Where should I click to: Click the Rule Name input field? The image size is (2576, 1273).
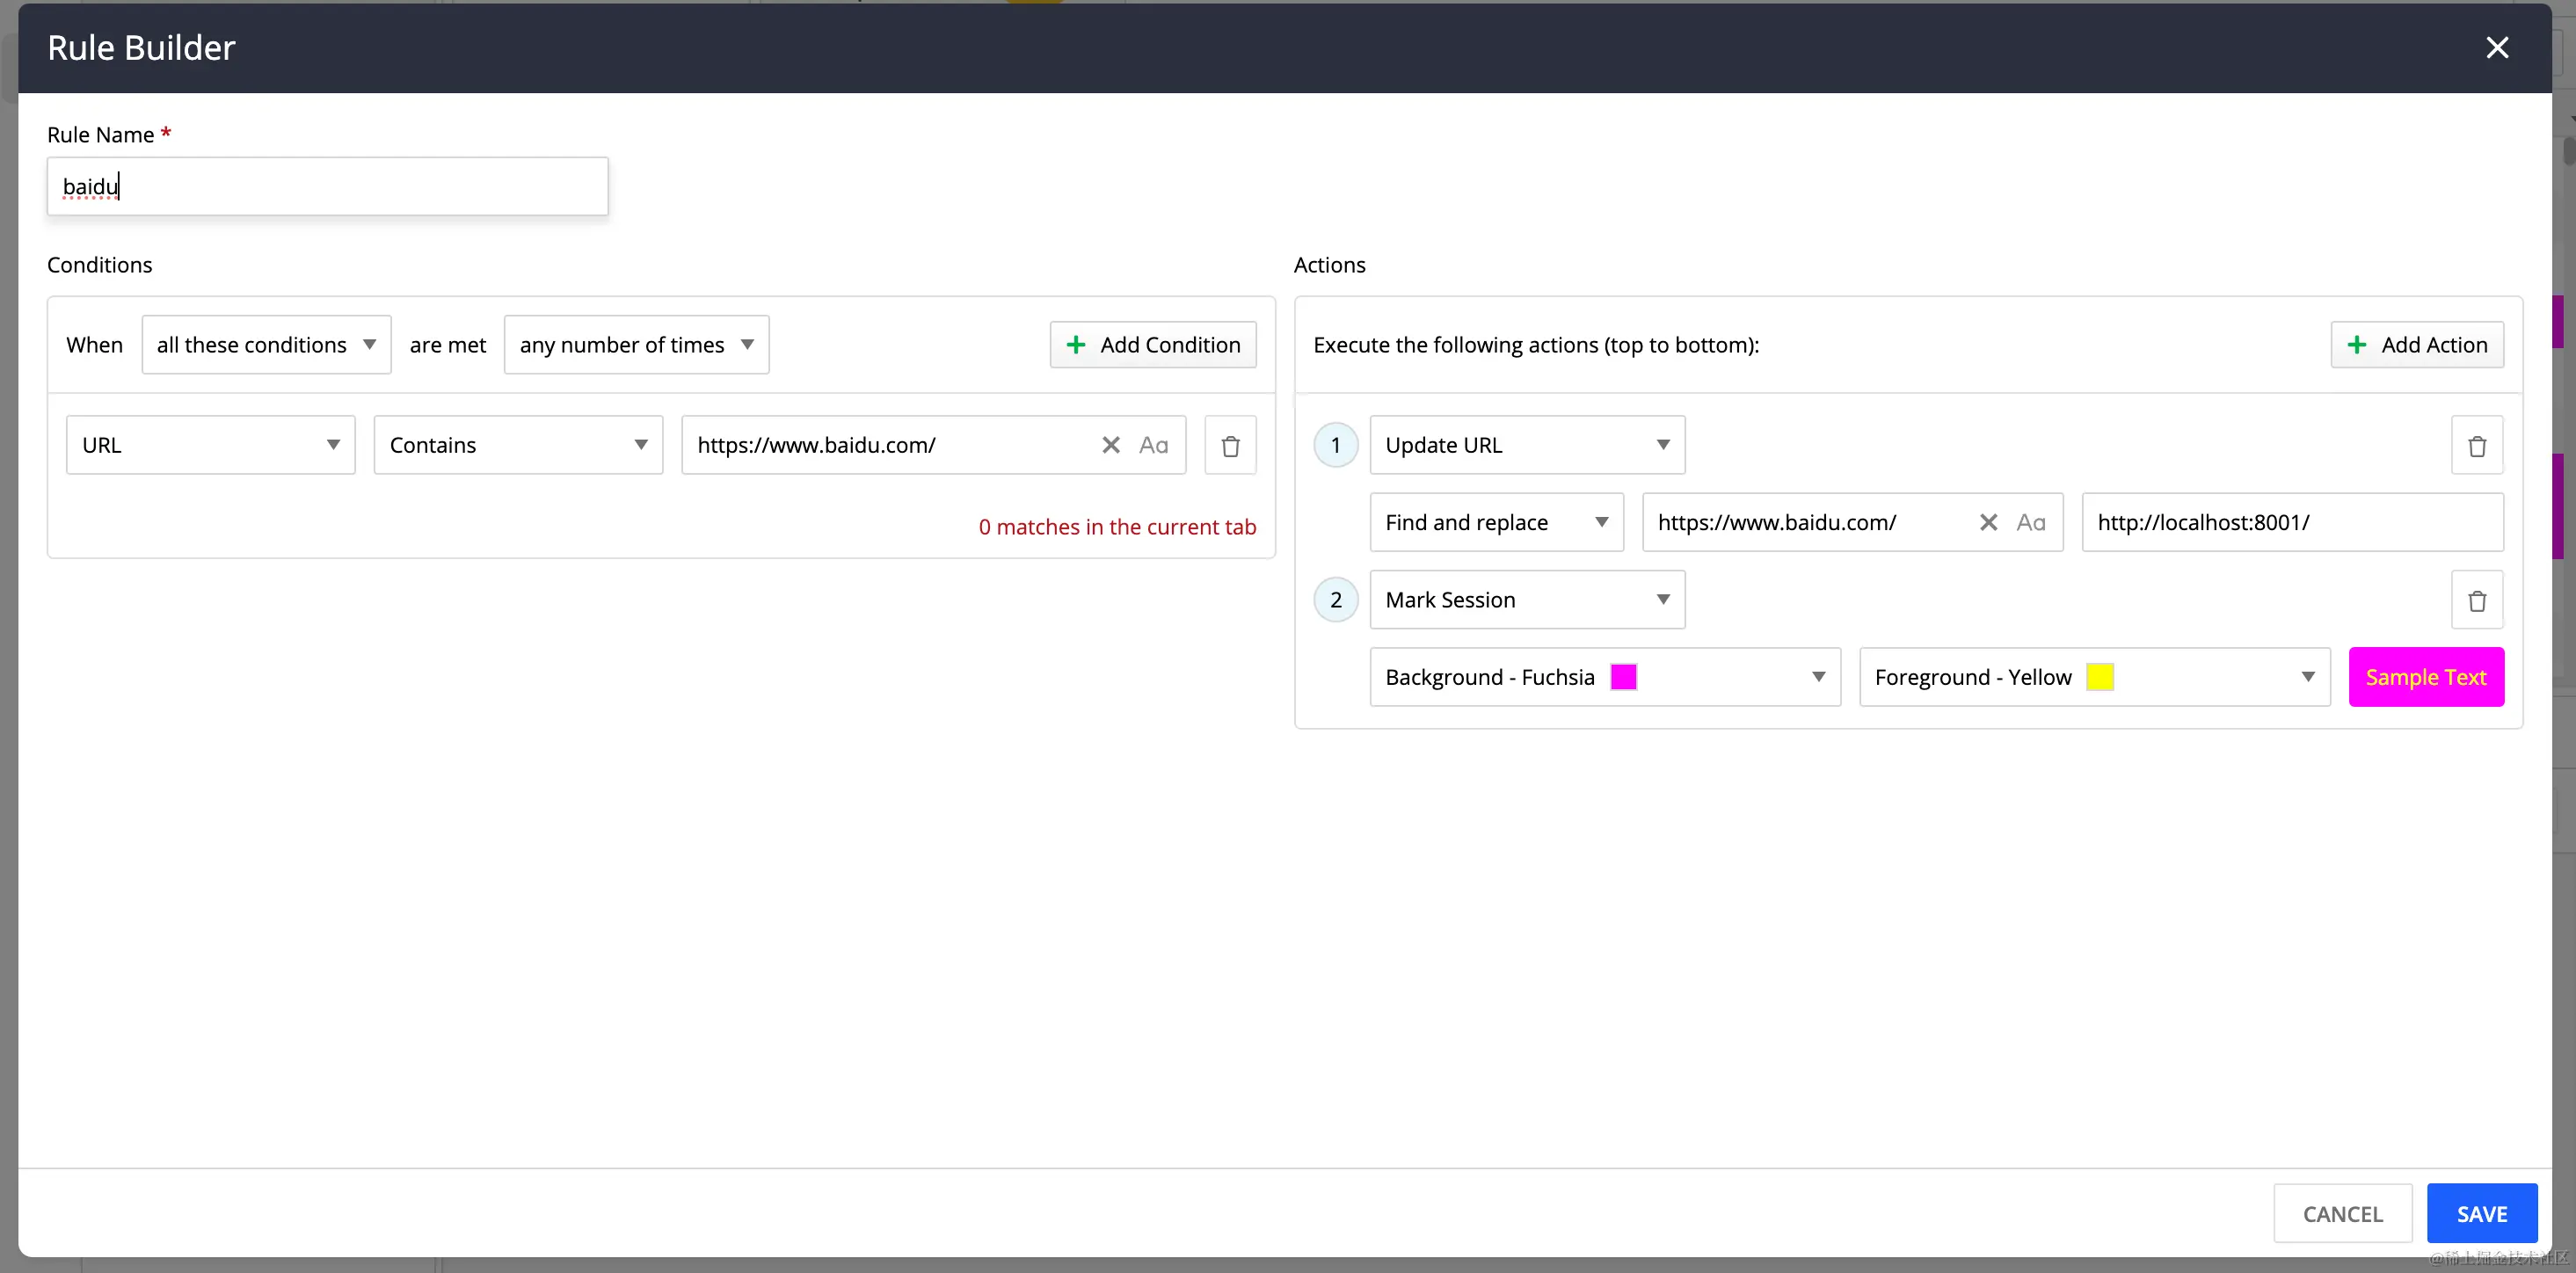coord(327,187)
